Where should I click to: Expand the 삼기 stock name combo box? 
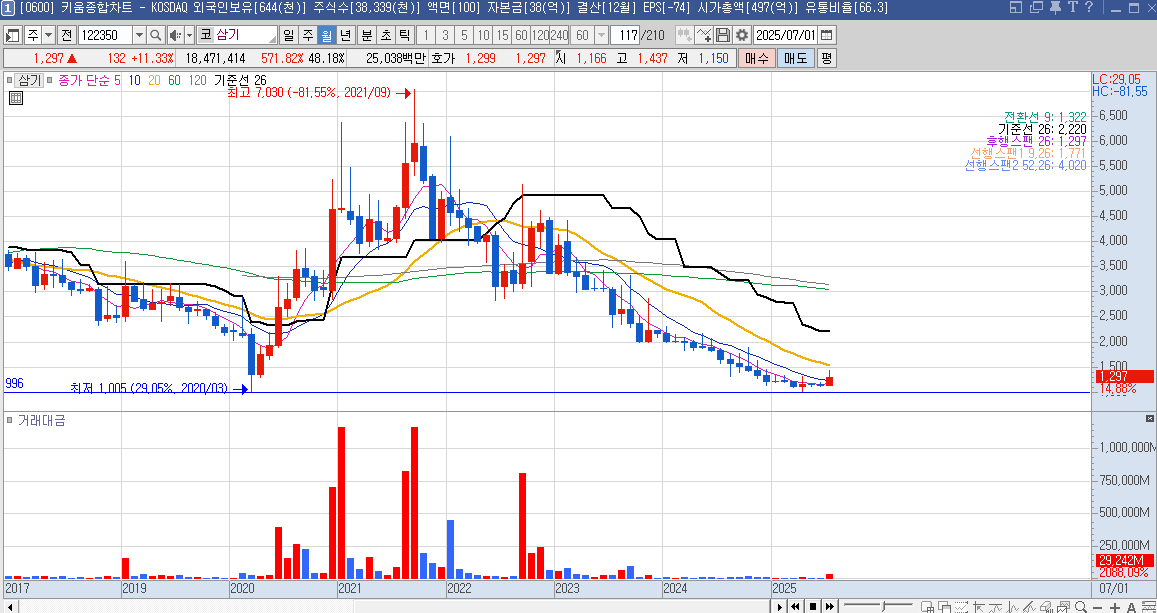click(272, 38)
